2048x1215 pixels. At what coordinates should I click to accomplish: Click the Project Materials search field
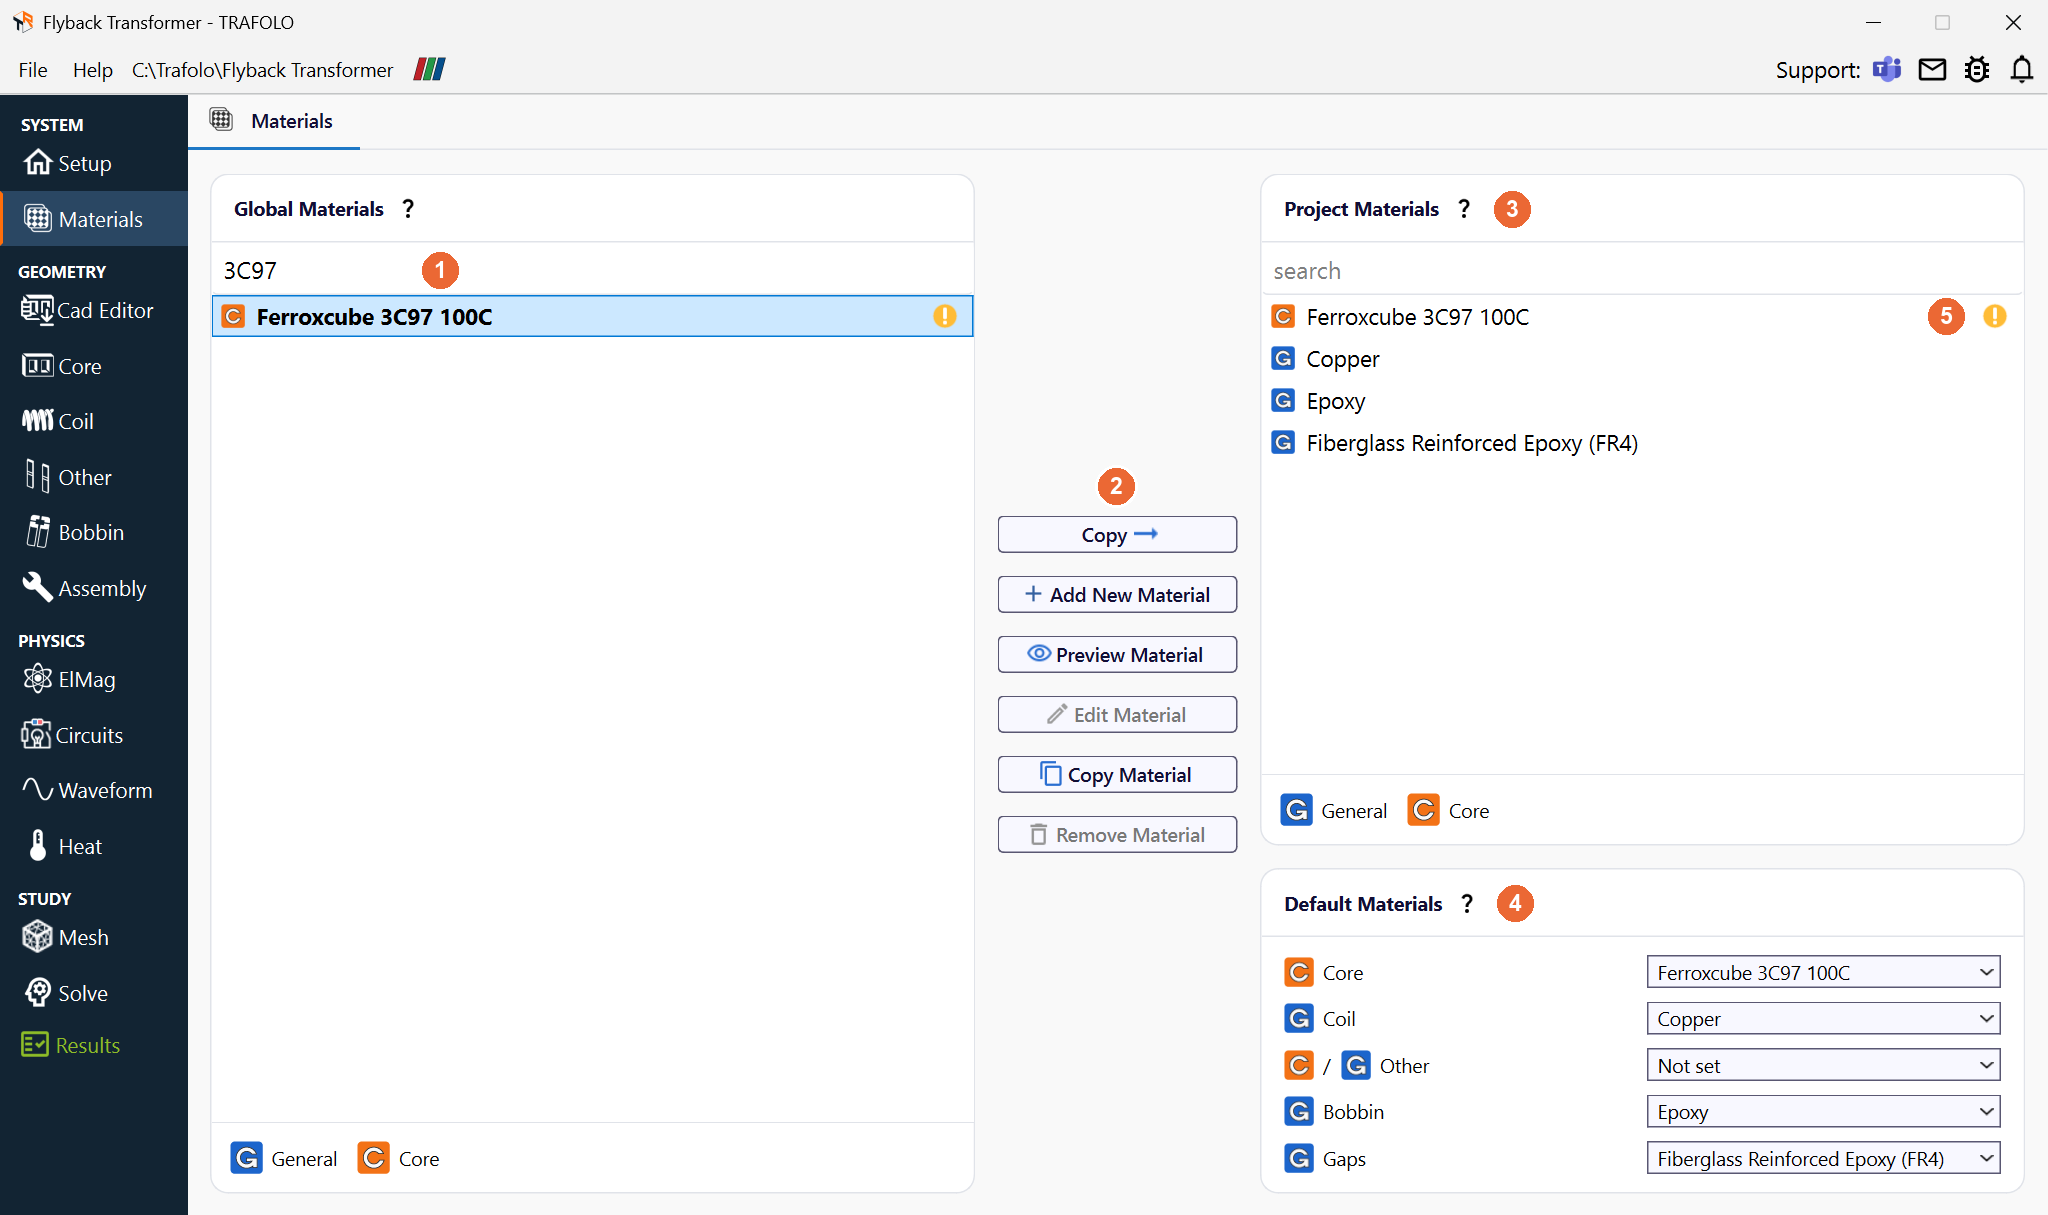tap(1642, 271)
